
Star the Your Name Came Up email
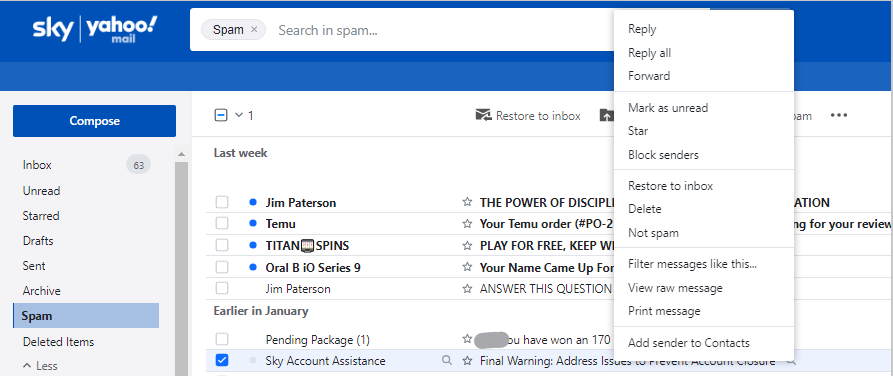click(x=467, y=267)
